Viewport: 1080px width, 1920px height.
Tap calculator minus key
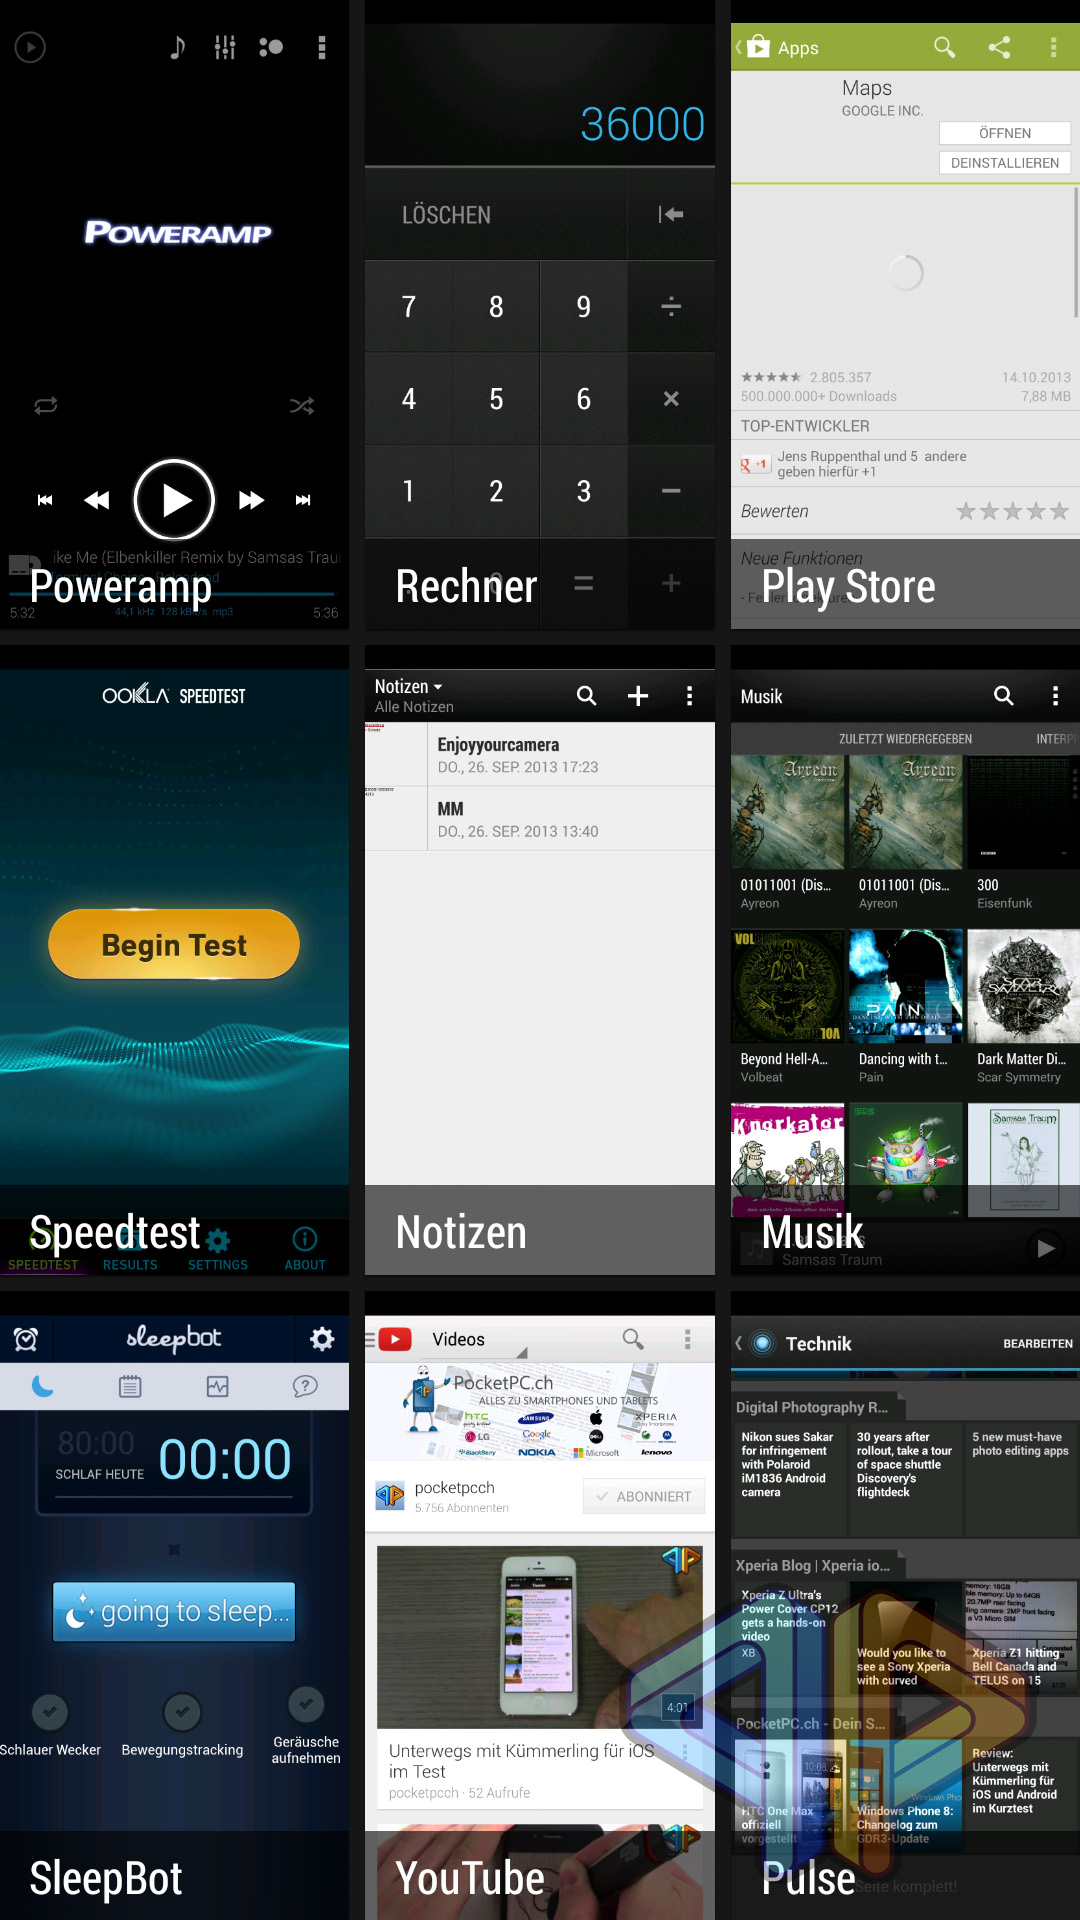671,491
